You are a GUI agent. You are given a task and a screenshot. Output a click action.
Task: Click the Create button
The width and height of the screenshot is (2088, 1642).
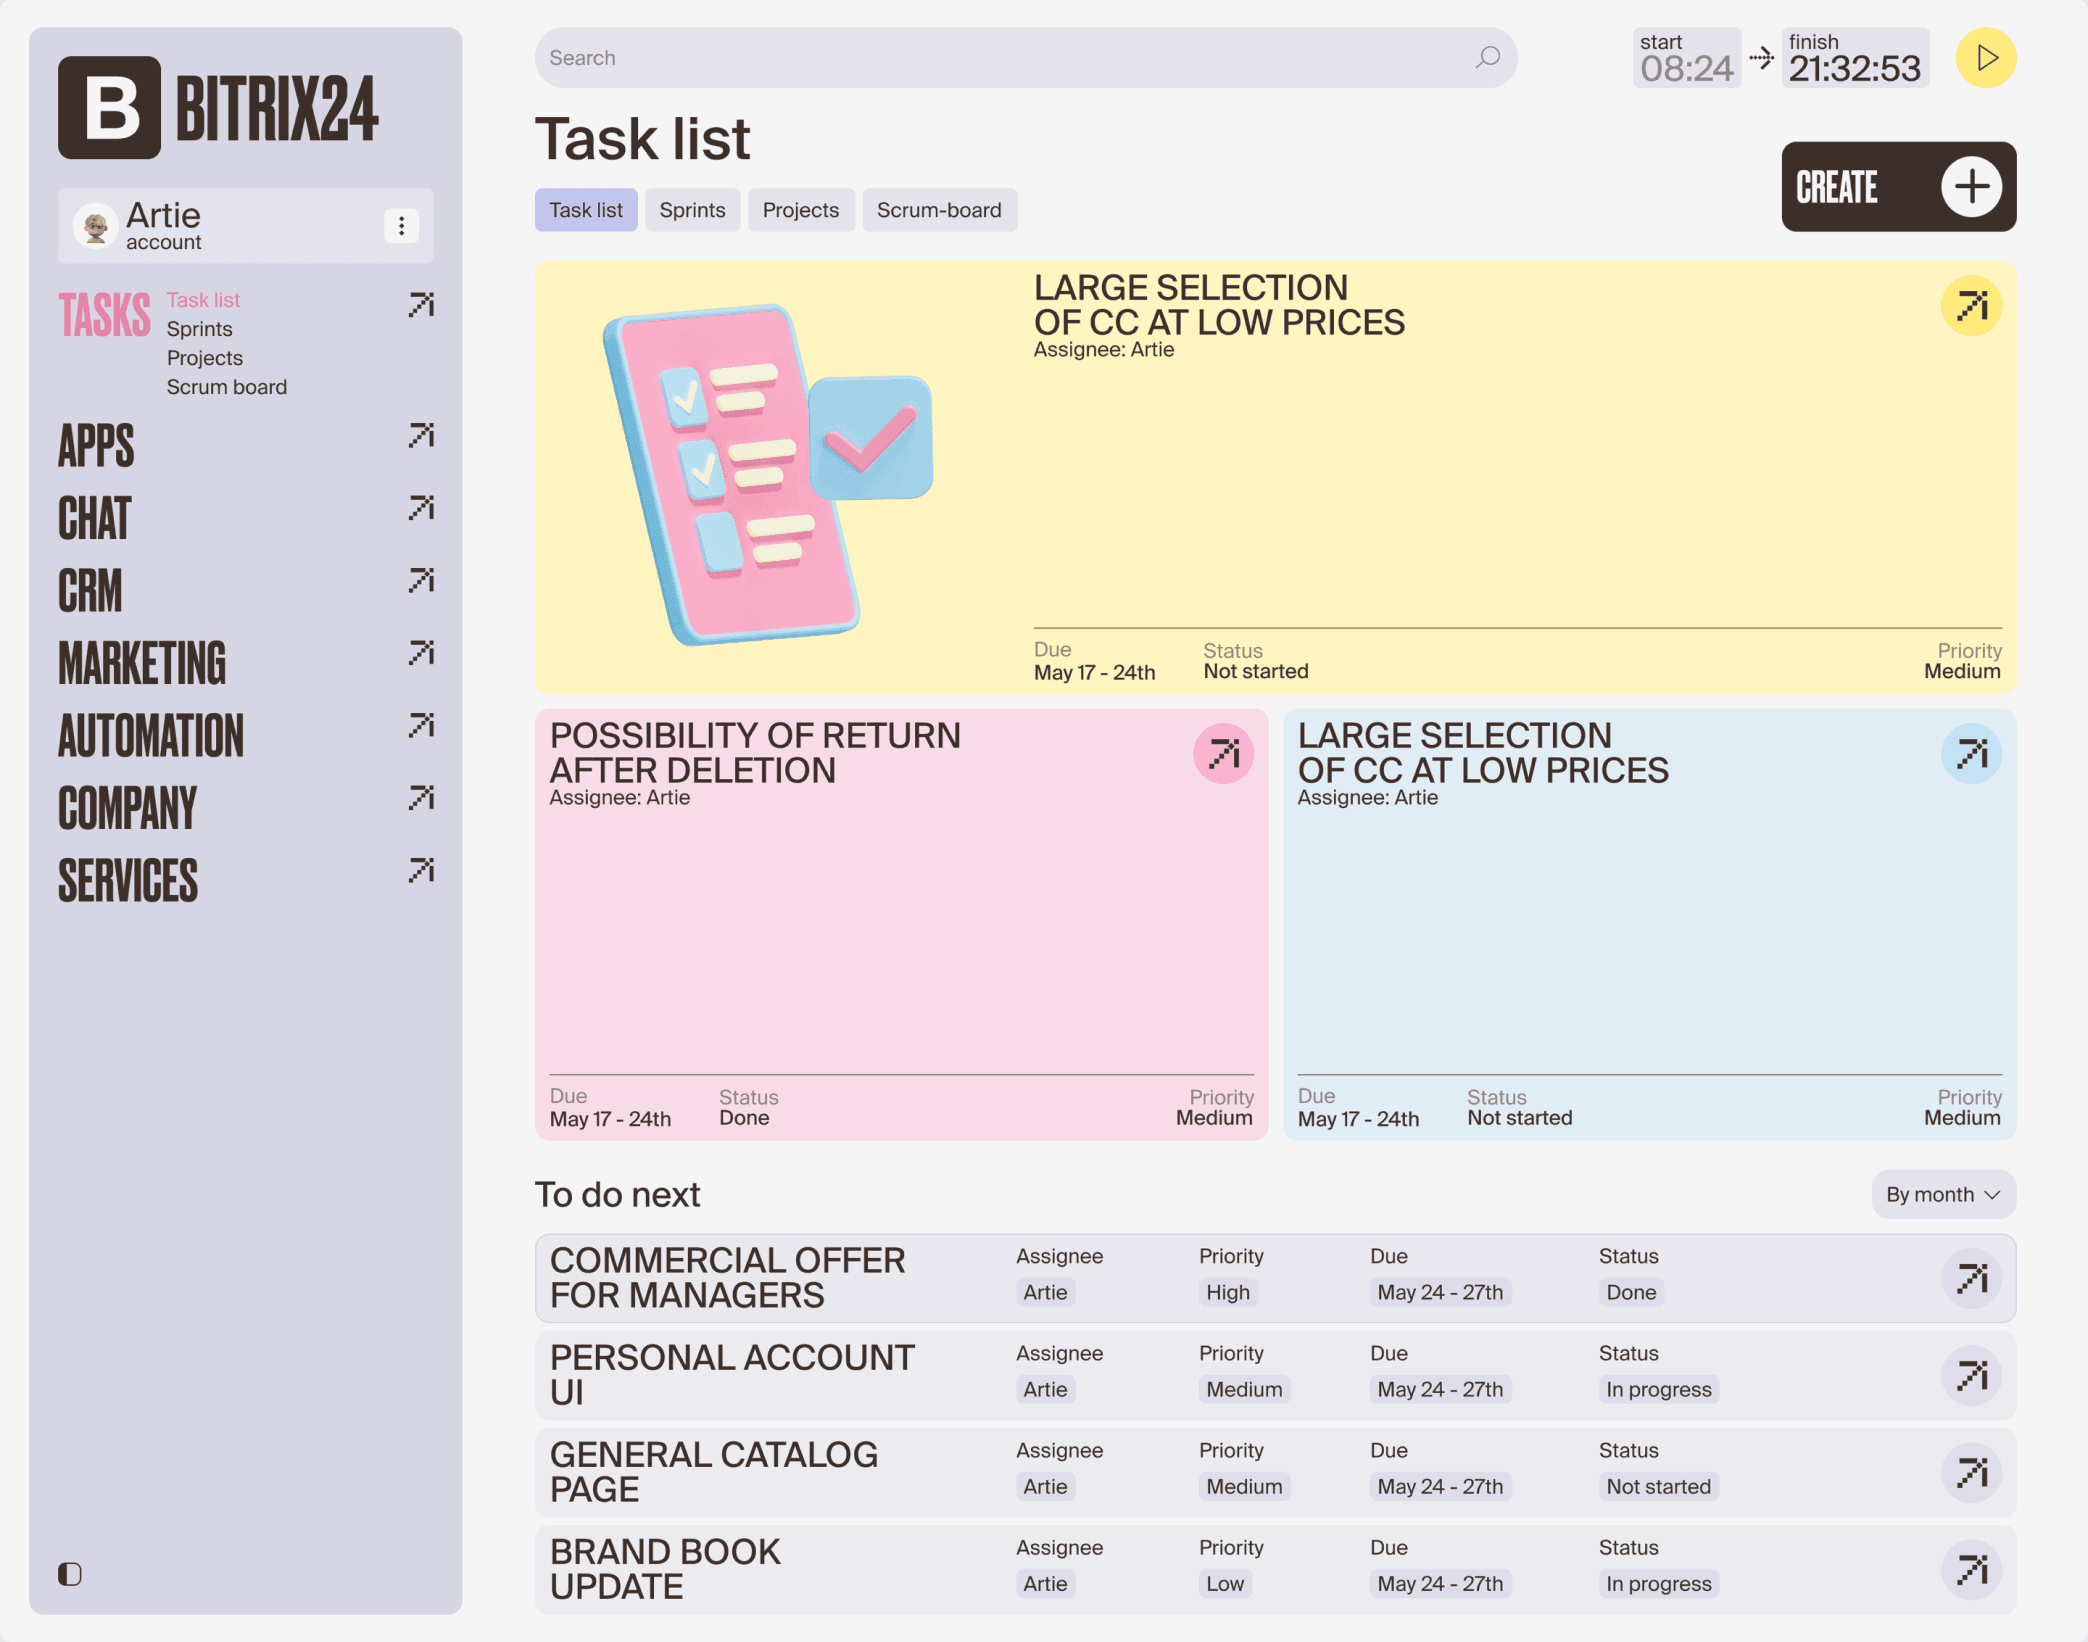point(1898,187)
